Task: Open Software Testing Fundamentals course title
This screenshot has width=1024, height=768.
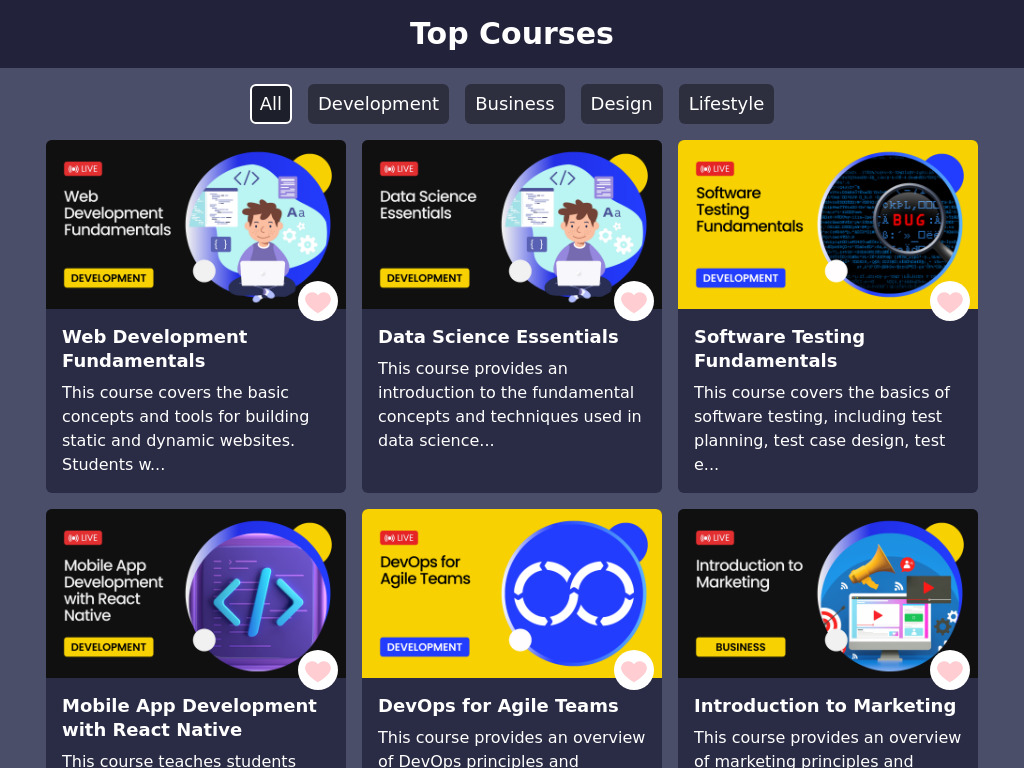Action: coord(779,348)
